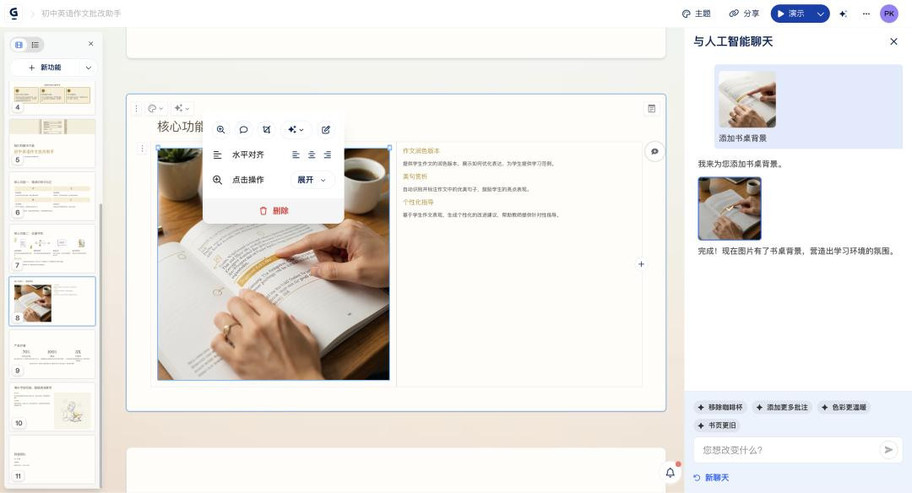This screenshot has height=493, width=912.
Task: Click the zoom image icon in popup toolbar
Action: pyautogui.click(x=221, y=130)
